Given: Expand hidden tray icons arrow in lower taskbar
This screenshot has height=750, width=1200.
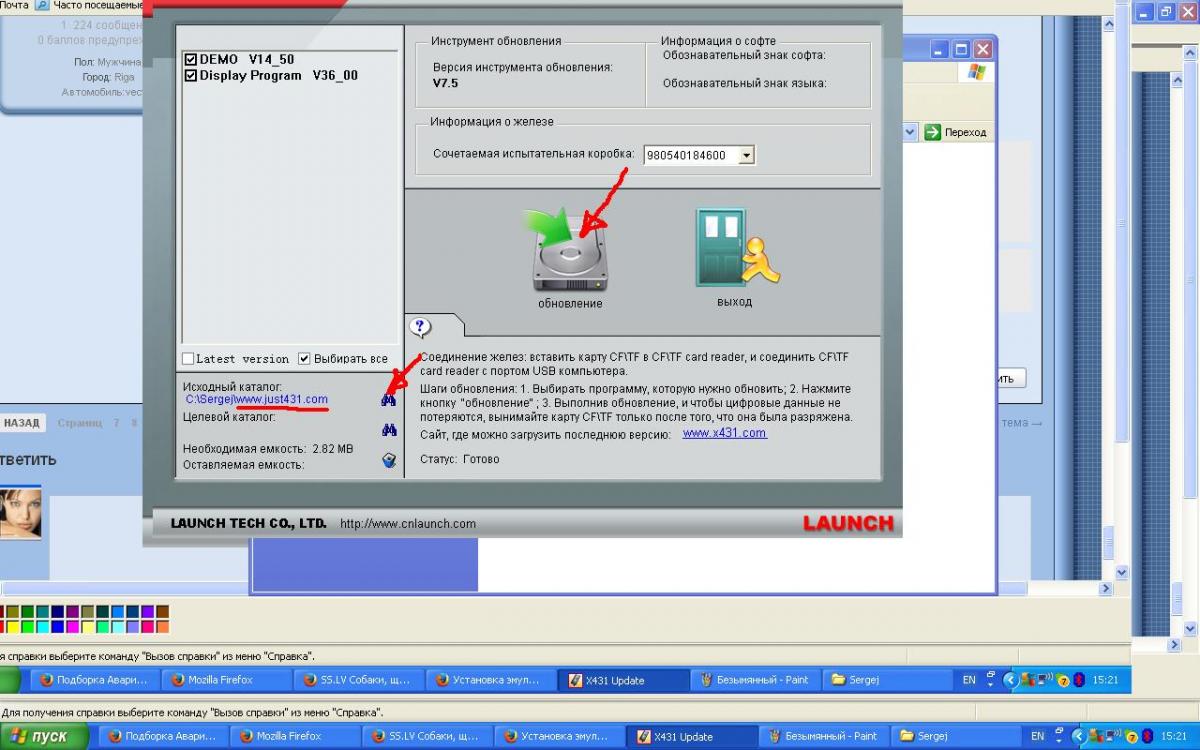Looking at the screenshot, I should coord(1078,736).
